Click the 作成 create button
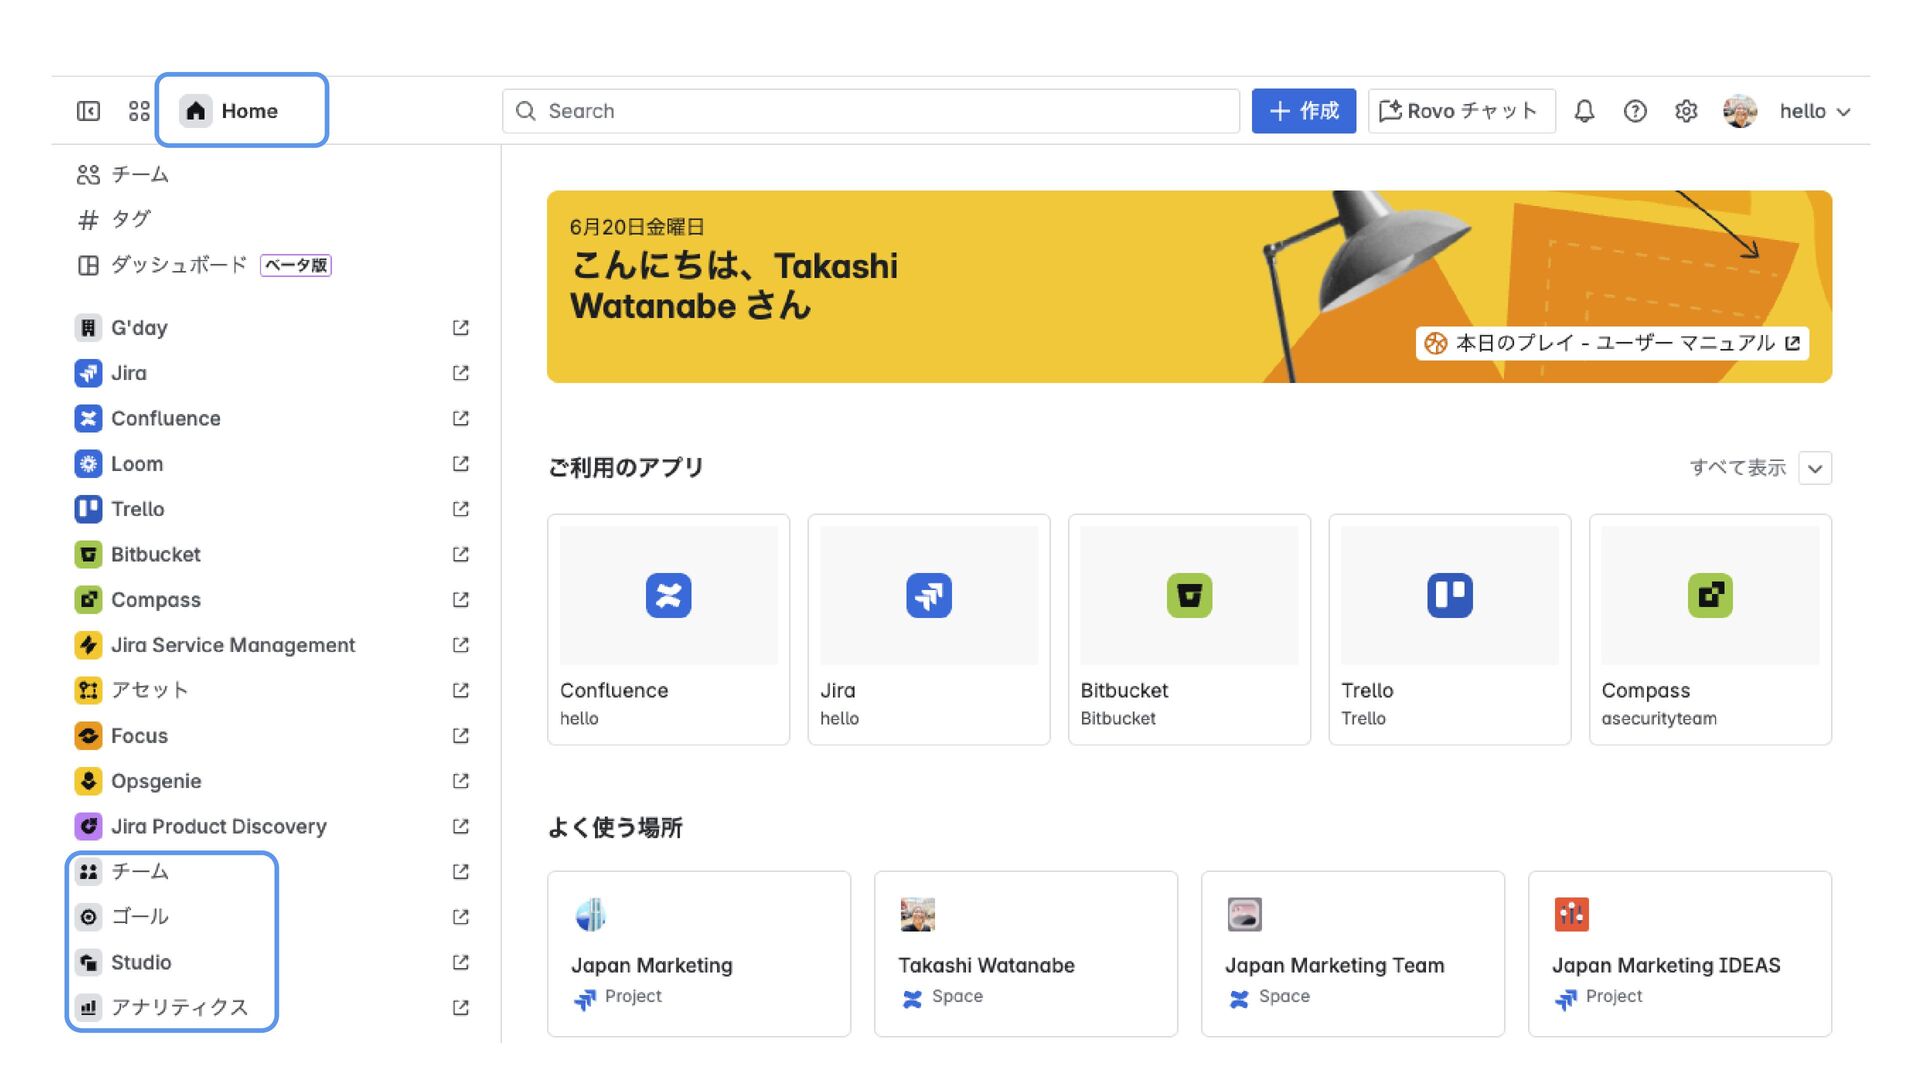Image resolution: width=1920 pixels, height=1080 pixels. point(1303,111)
